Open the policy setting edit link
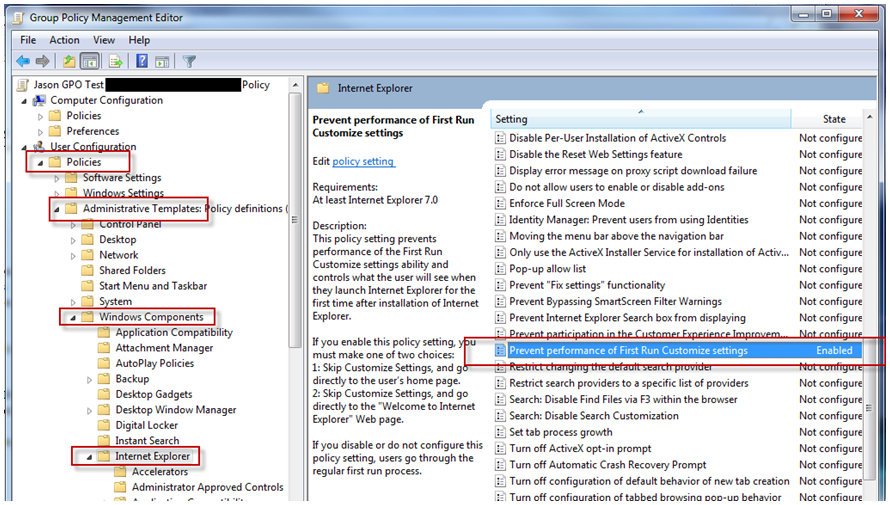 tap(363, 161)
